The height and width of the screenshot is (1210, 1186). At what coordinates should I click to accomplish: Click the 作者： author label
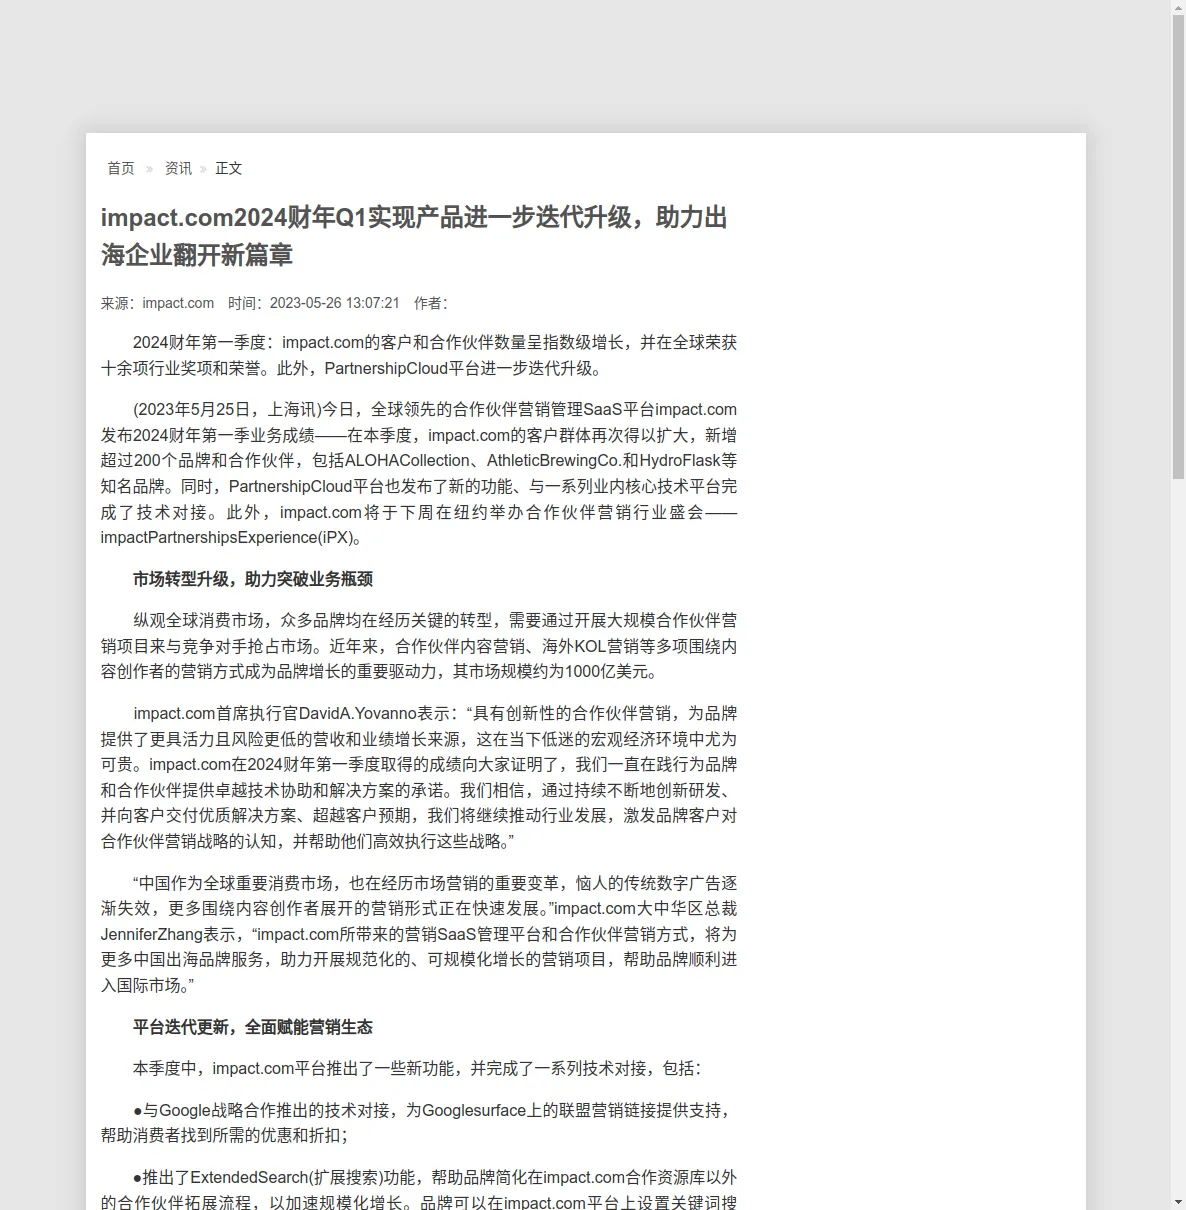click(431, 303)
